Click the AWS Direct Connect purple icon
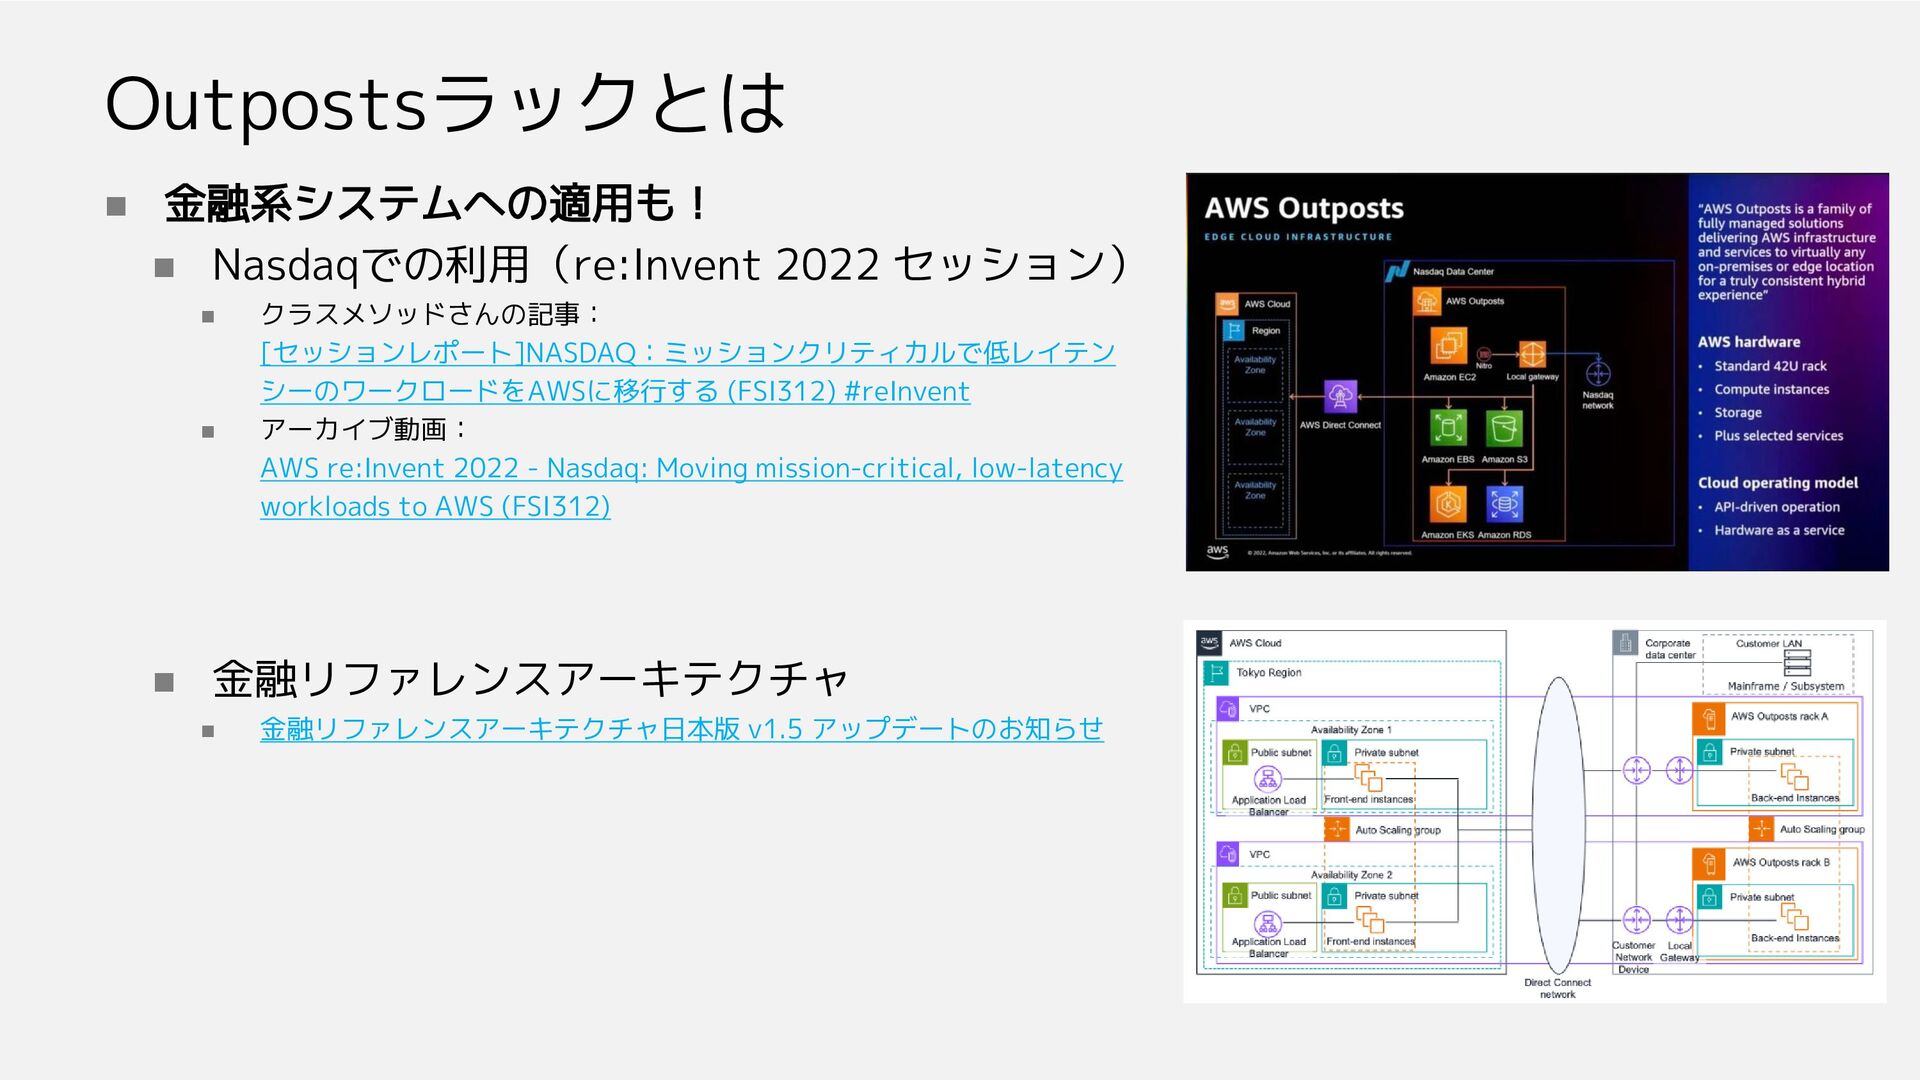 point(1340,397)
